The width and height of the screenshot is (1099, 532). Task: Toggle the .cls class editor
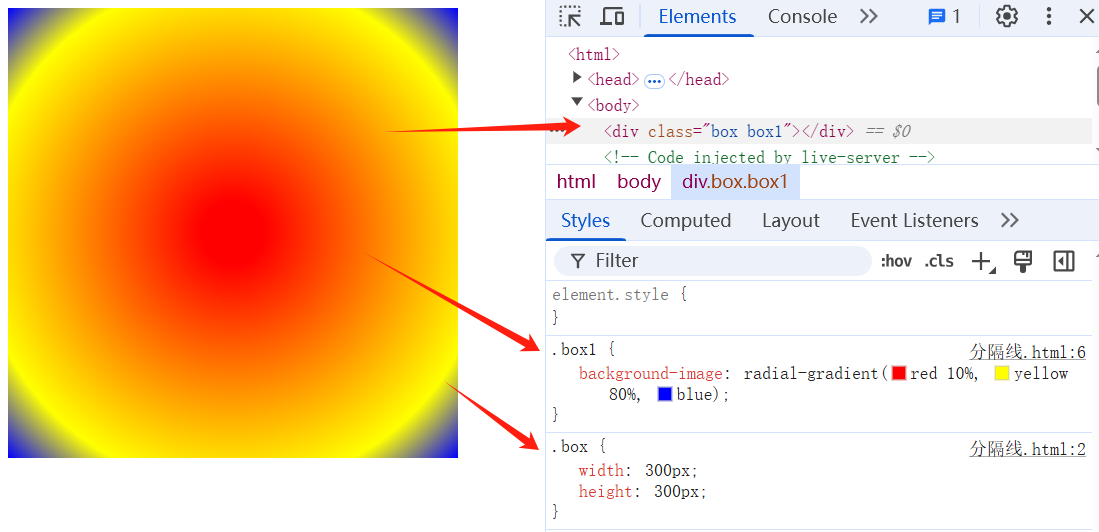[939, 261]
